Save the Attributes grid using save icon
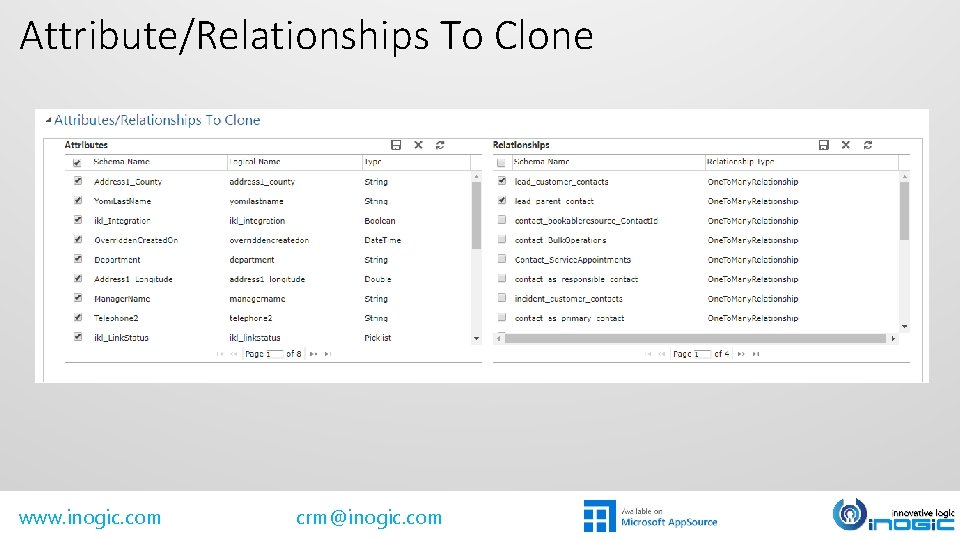 tap(396, 145)
